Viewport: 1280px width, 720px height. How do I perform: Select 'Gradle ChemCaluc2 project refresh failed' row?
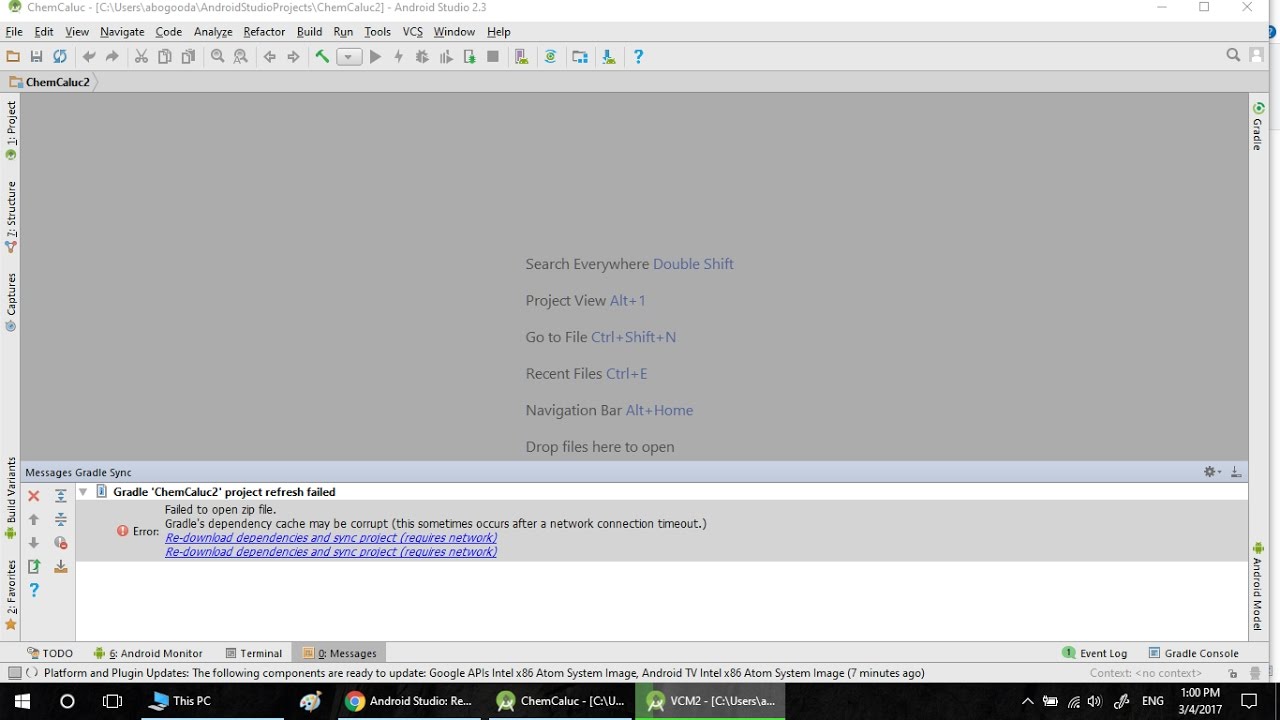pyautogui.click(x=661, y=492)
